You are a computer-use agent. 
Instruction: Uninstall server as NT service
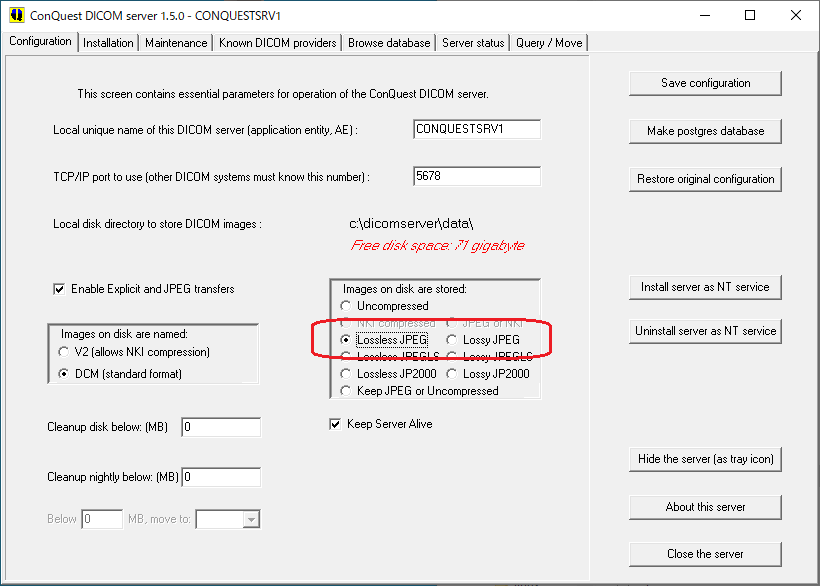pos(705,331)
